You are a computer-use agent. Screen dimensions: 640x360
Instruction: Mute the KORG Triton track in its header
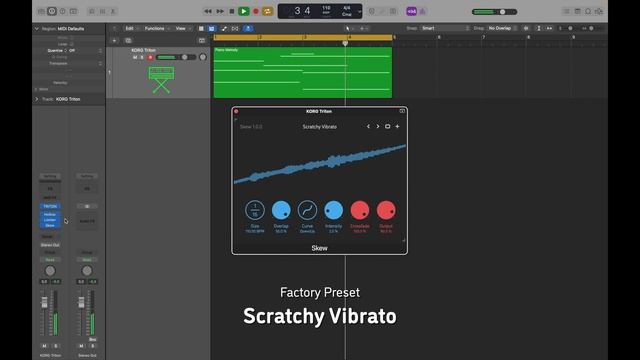[x=135, y=58]
